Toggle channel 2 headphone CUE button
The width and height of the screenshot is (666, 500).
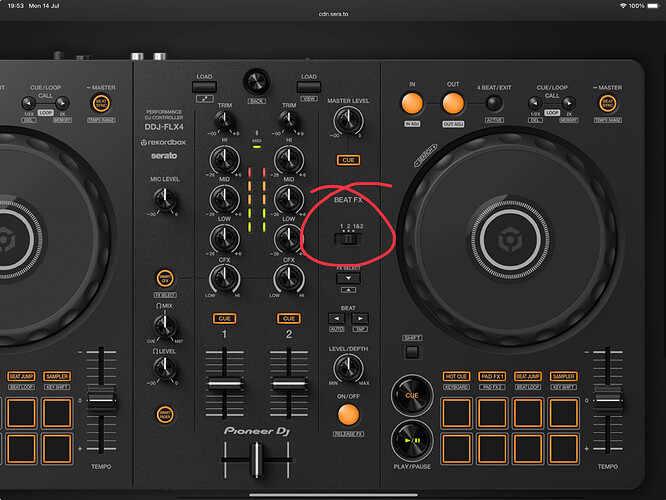tap(289, 319)
